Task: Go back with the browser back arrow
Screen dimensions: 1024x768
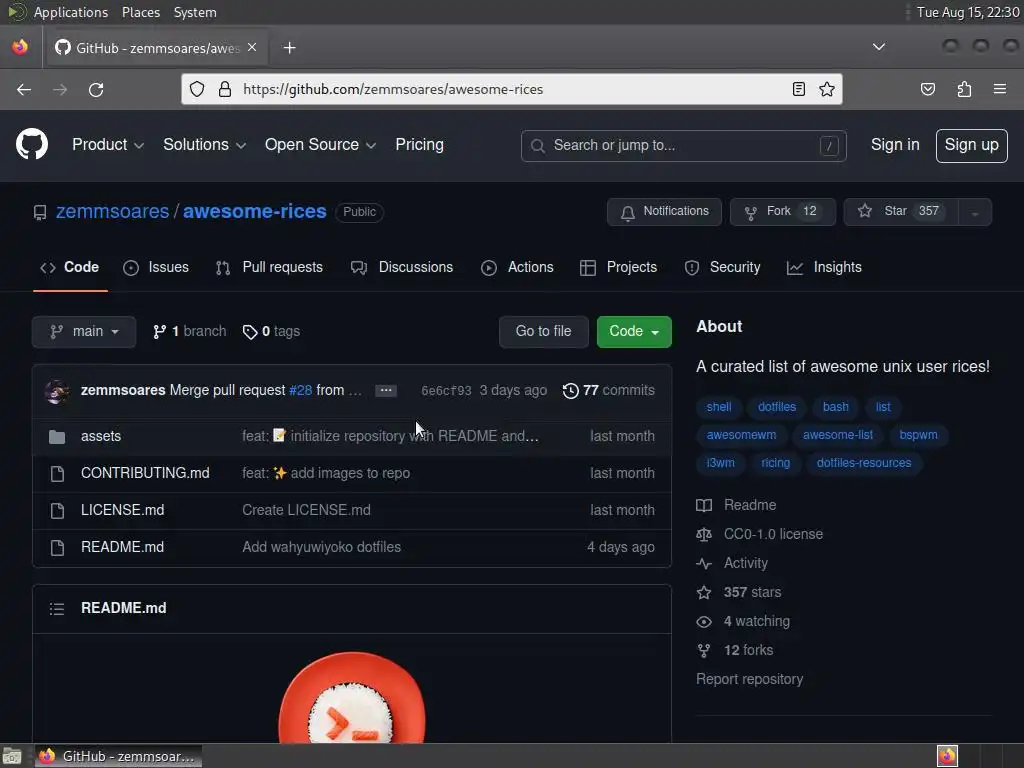Action: (24, 89)
